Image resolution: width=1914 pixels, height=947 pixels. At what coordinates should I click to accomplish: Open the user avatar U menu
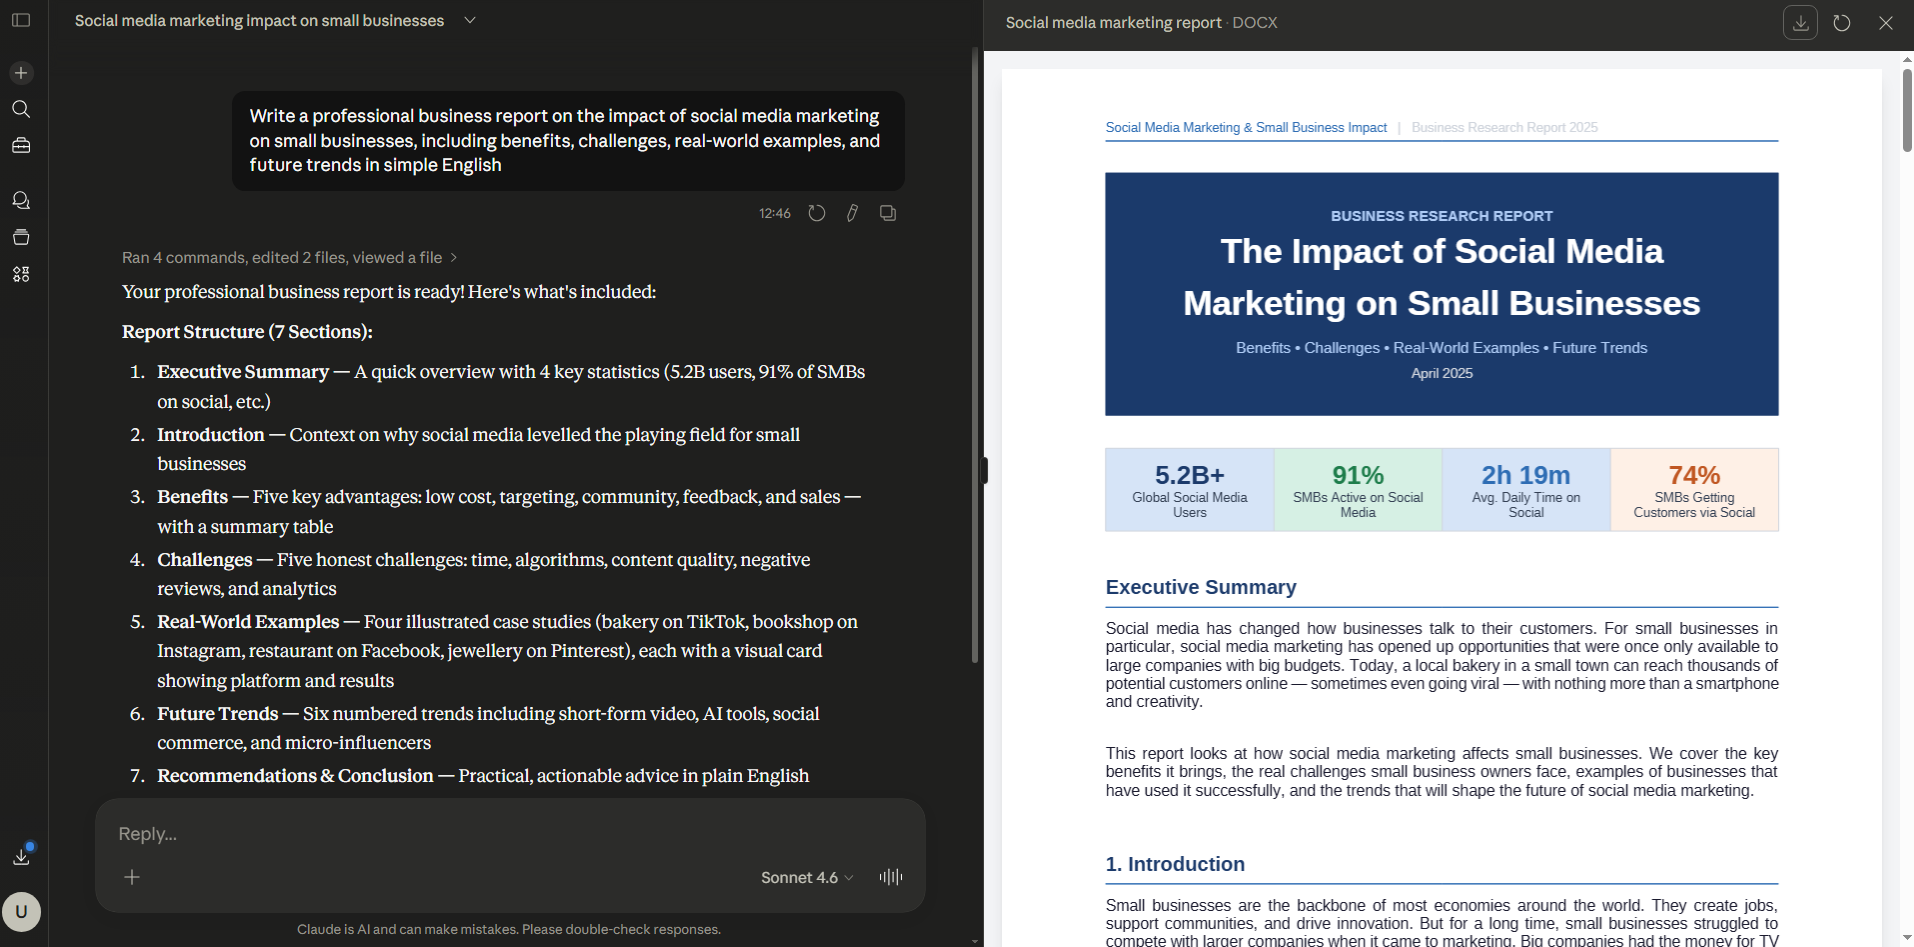coord(21,912)
